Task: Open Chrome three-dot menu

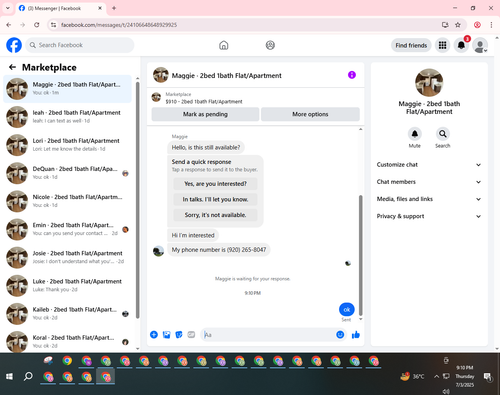Action: (491, 25)
